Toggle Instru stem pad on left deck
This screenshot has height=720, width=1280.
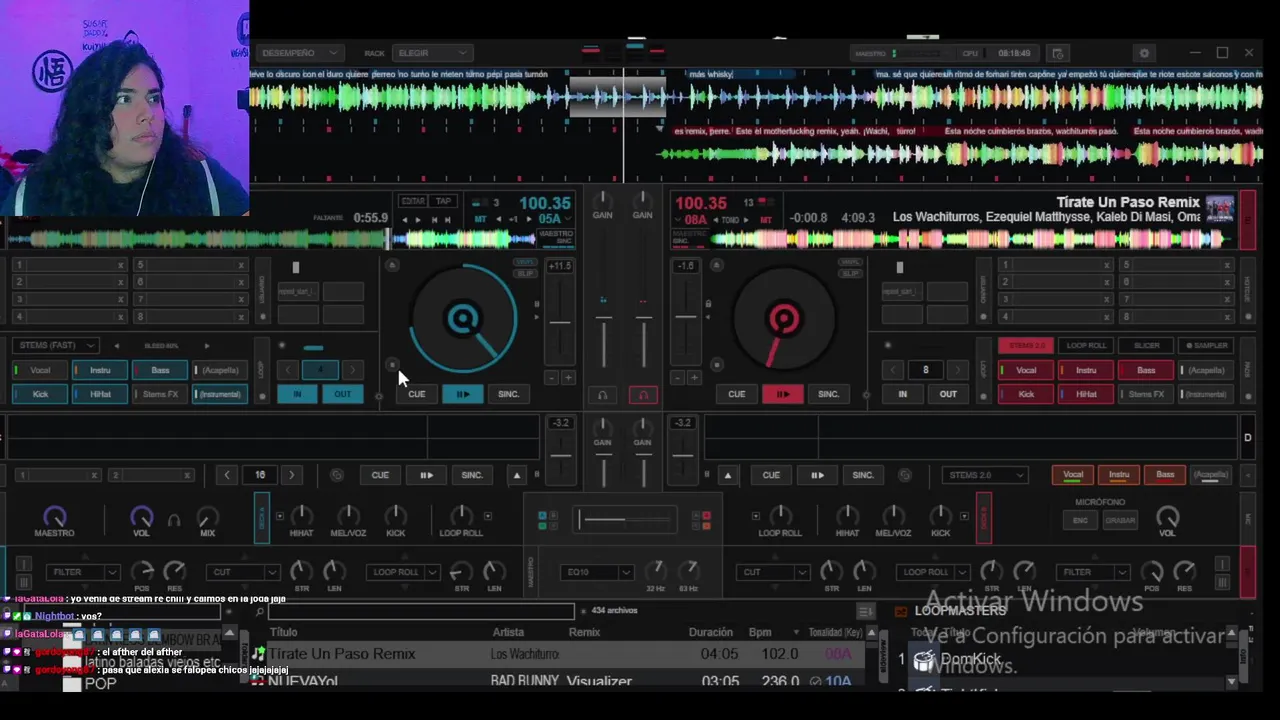(100, 370)
